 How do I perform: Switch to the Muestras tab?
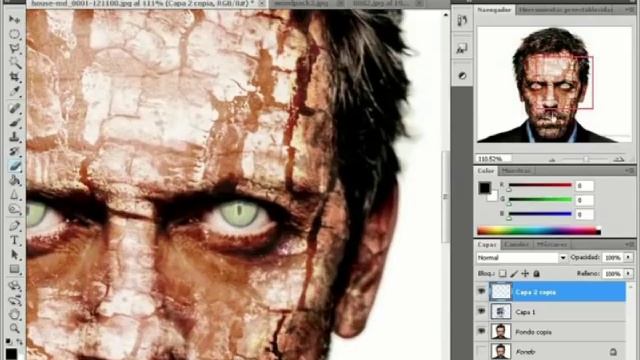[x=516, y=171]
